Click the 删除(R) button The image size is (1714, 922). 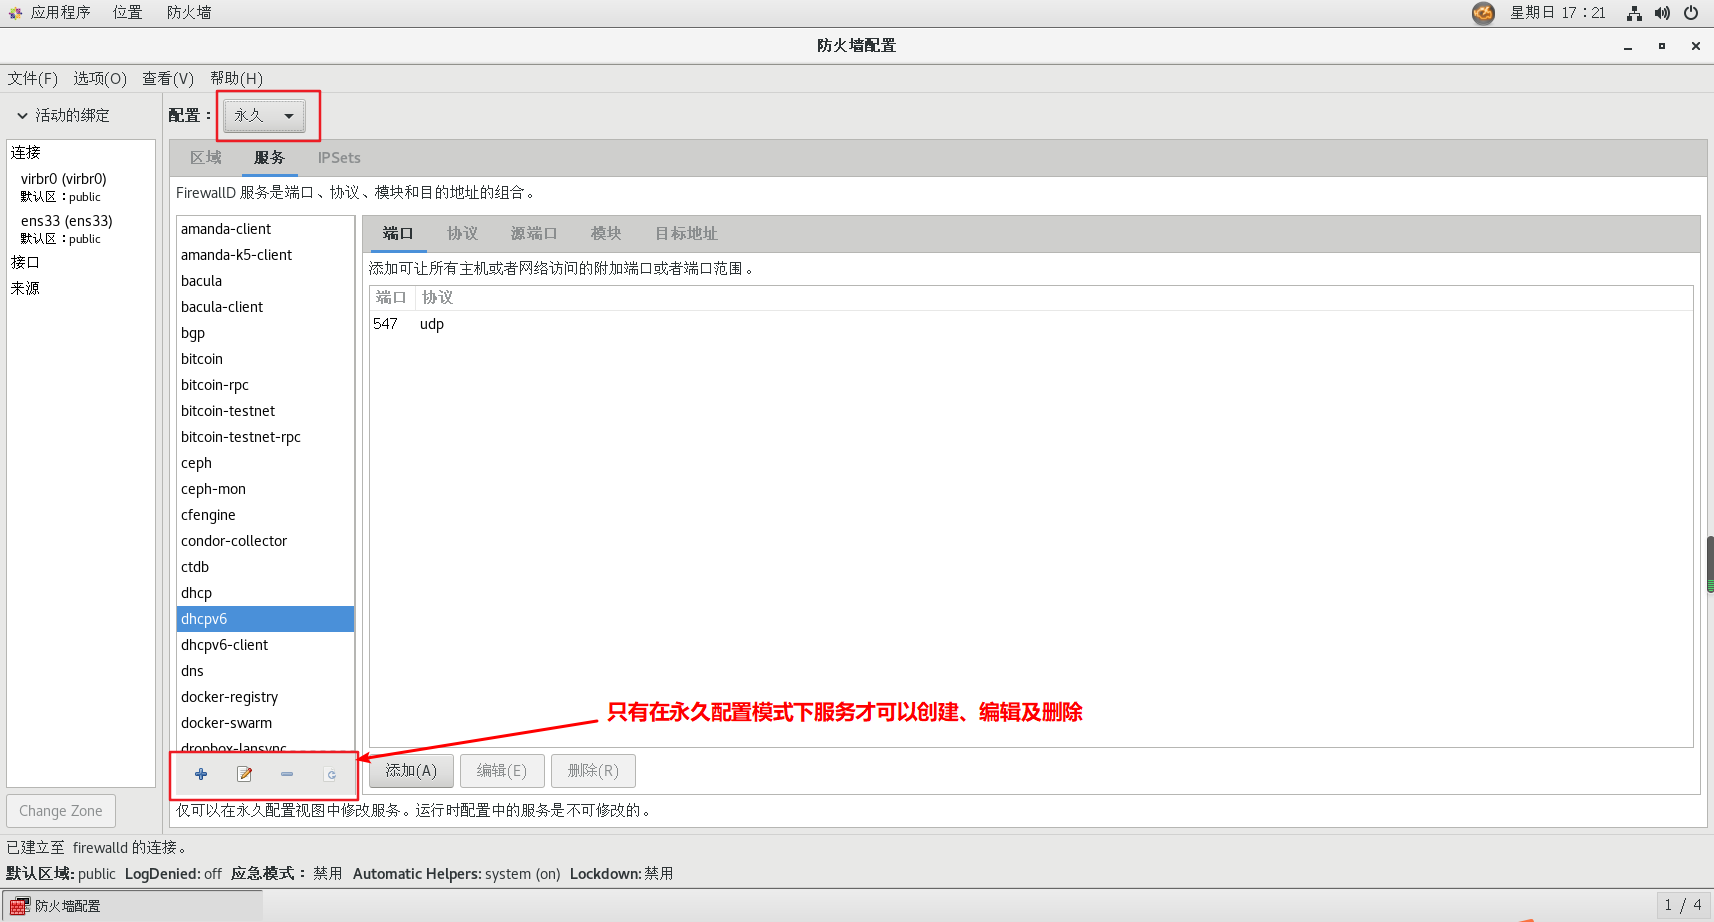coord(593,771)
